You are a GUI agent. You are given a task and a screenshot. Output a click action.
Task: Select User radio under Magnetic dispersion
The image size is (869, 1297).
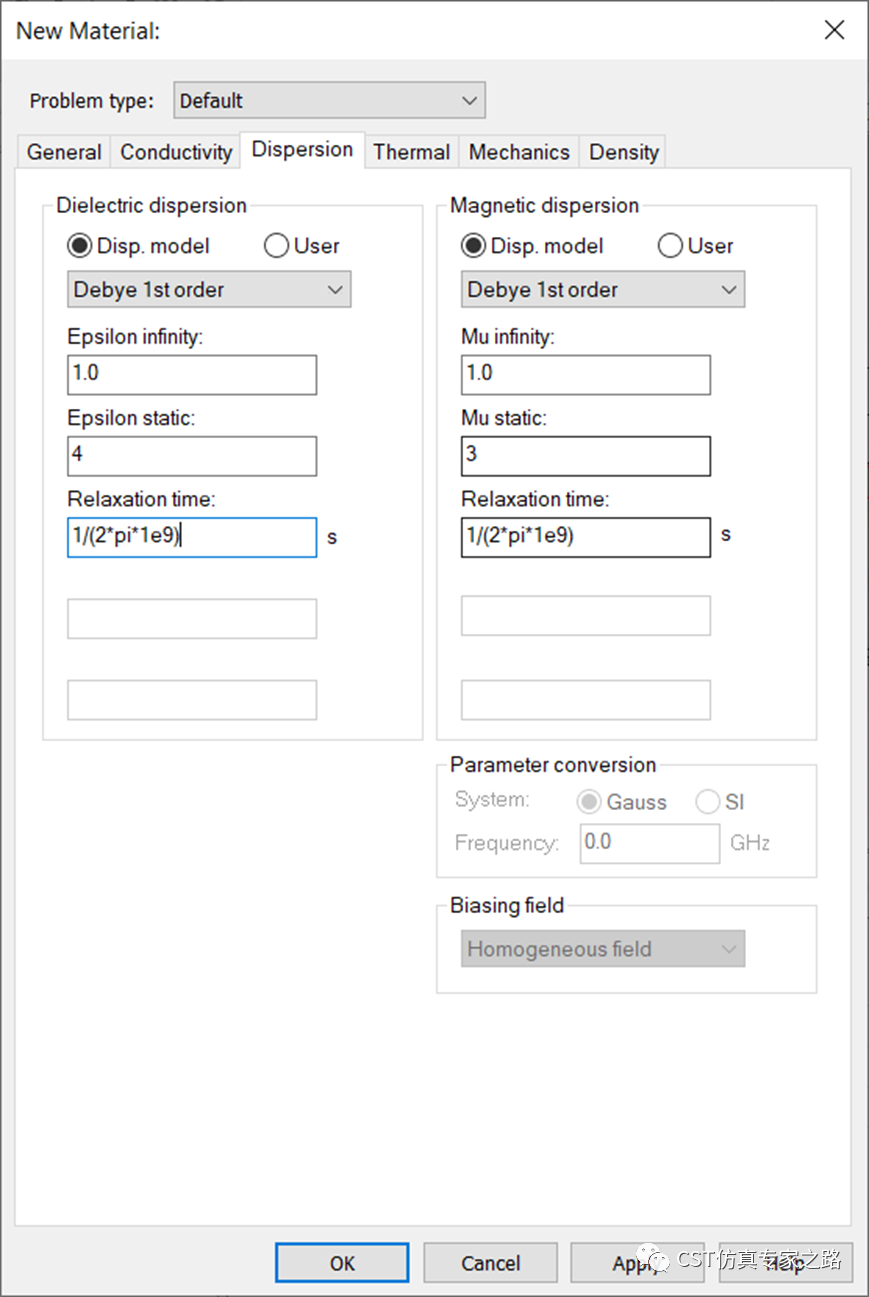click(671, 246)
